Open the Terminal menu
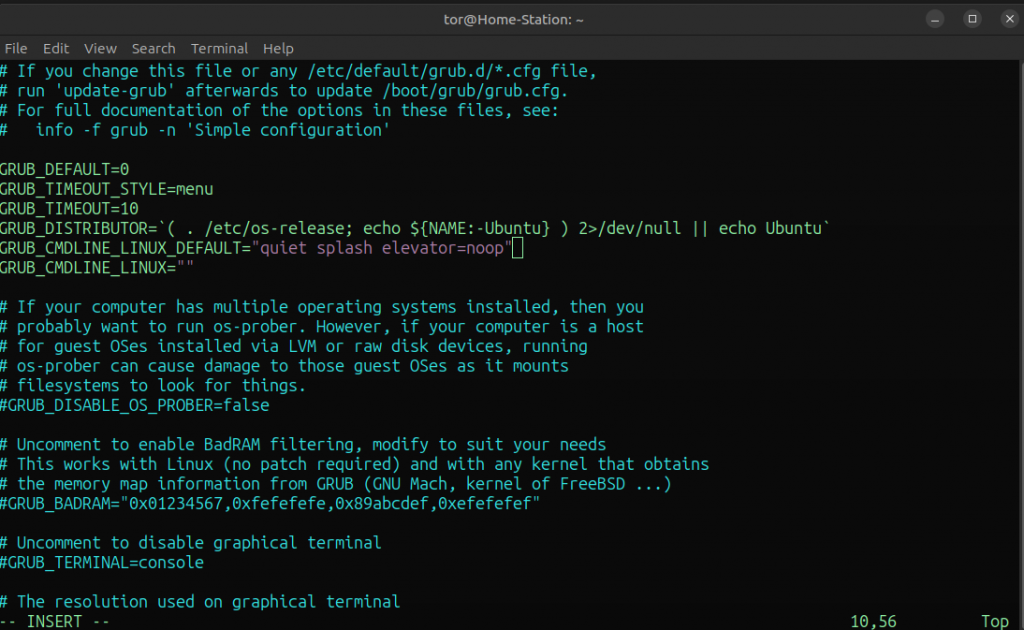The height and width of the screenshot is (630, 1024). pyautogui.click(x=219, y=48)
